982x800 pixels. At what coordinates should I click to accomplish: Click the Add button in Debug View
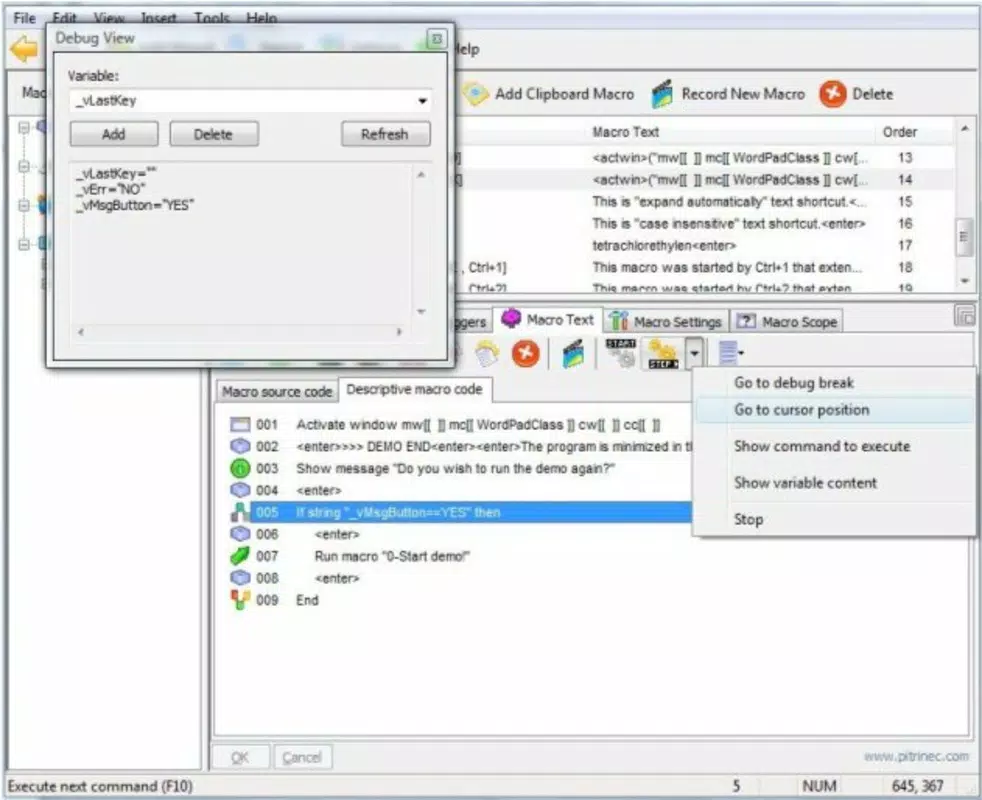[113, 134]
